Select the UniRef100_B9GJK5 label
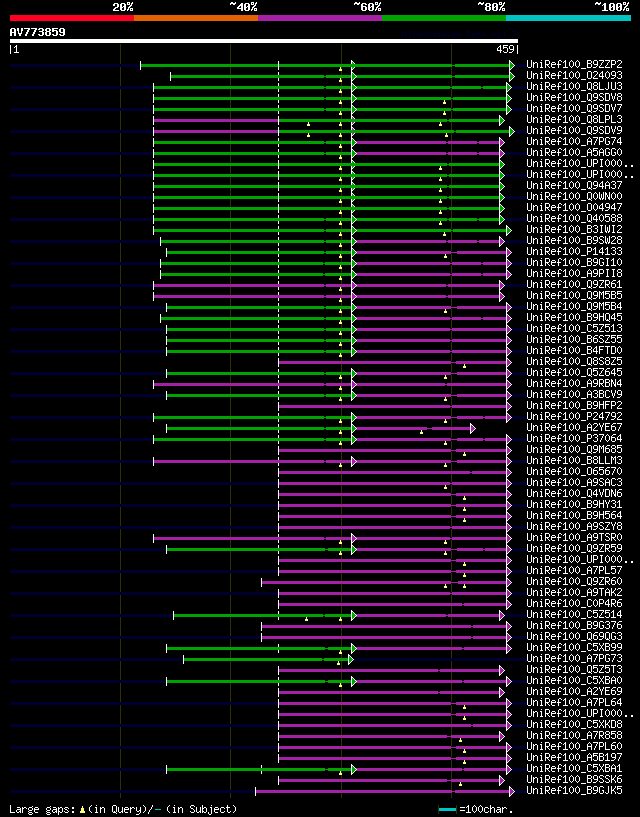Image resolution: width=640 pixels, height=817 pixels. pos(574,791)
